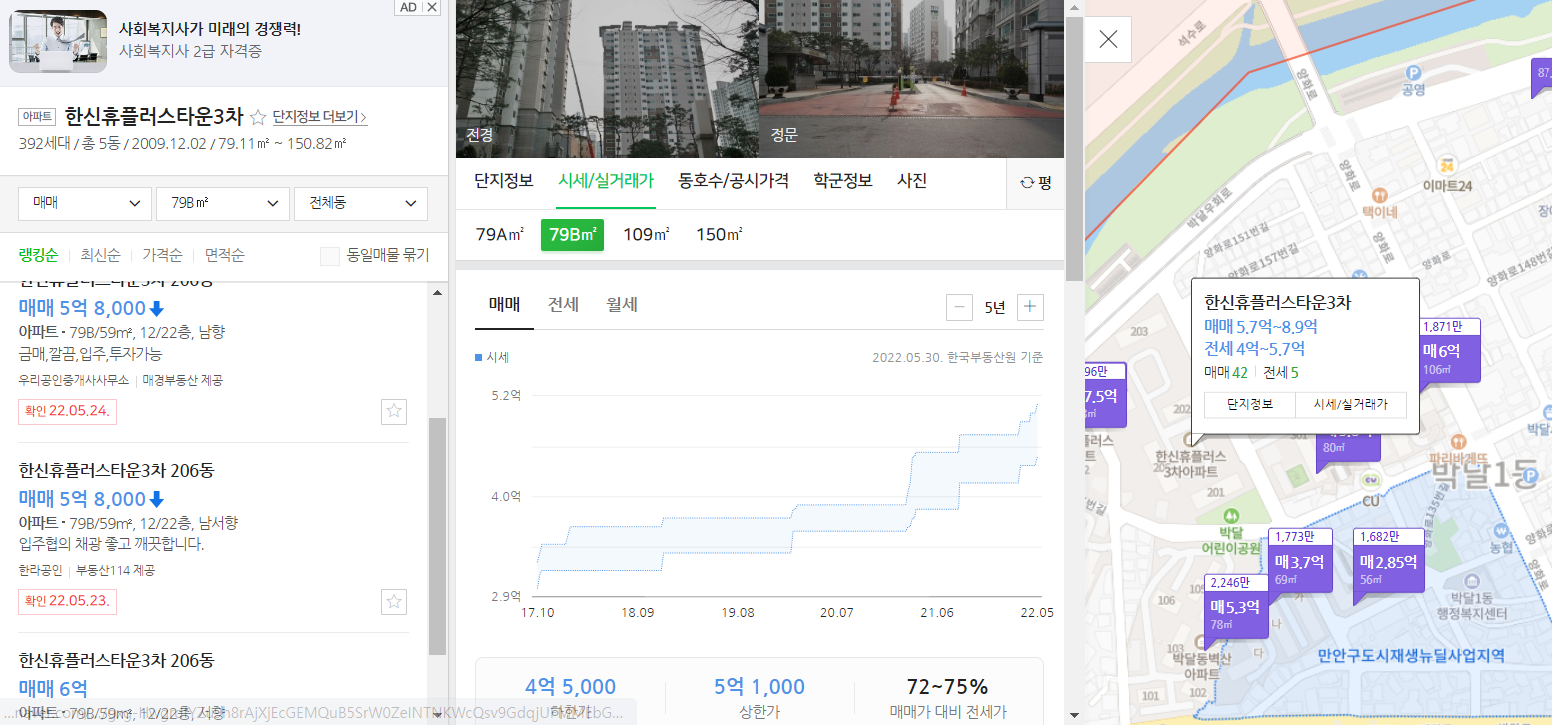This screenshot has width=1552, height=725.
Task: Select the 79A㎡ area type
Action: [500, 235]
